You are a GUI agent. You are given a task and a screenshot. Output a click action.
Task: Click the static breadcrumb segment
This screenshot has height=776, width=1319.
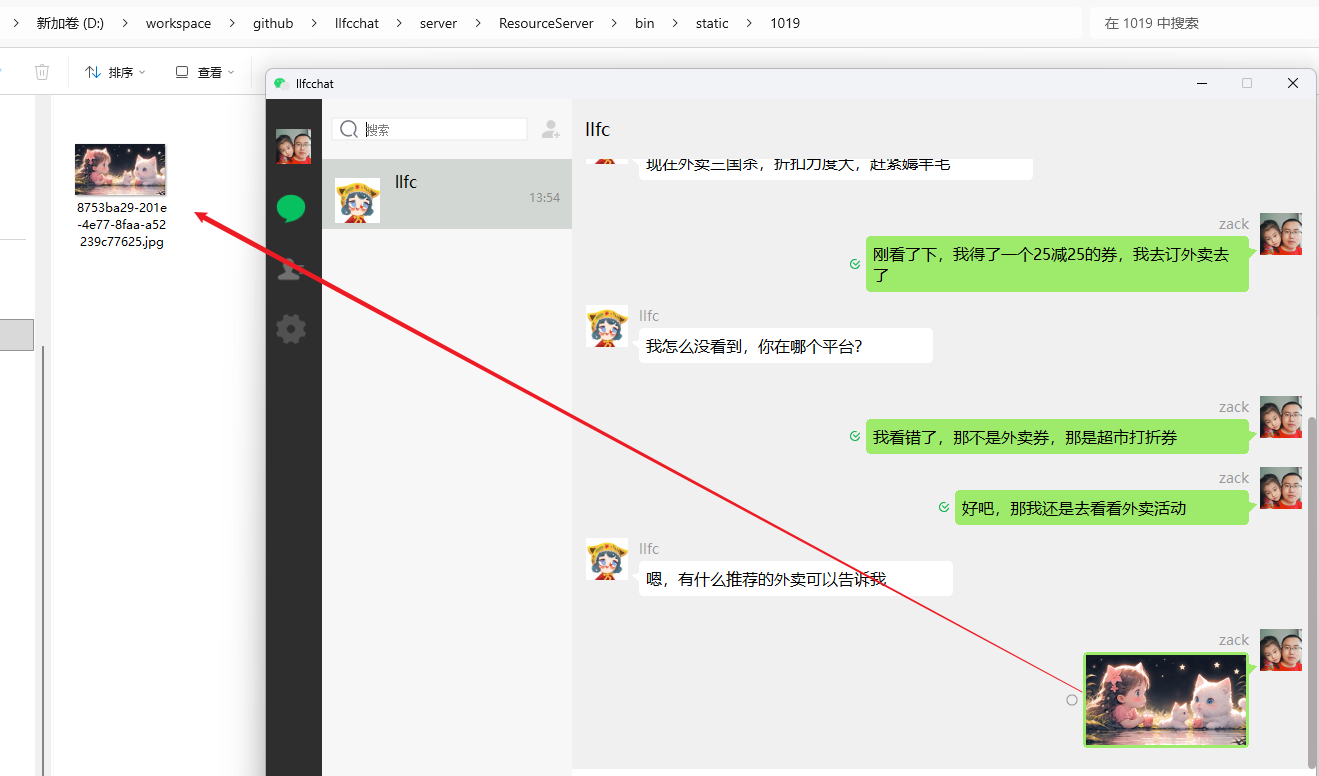pos(712,23)
